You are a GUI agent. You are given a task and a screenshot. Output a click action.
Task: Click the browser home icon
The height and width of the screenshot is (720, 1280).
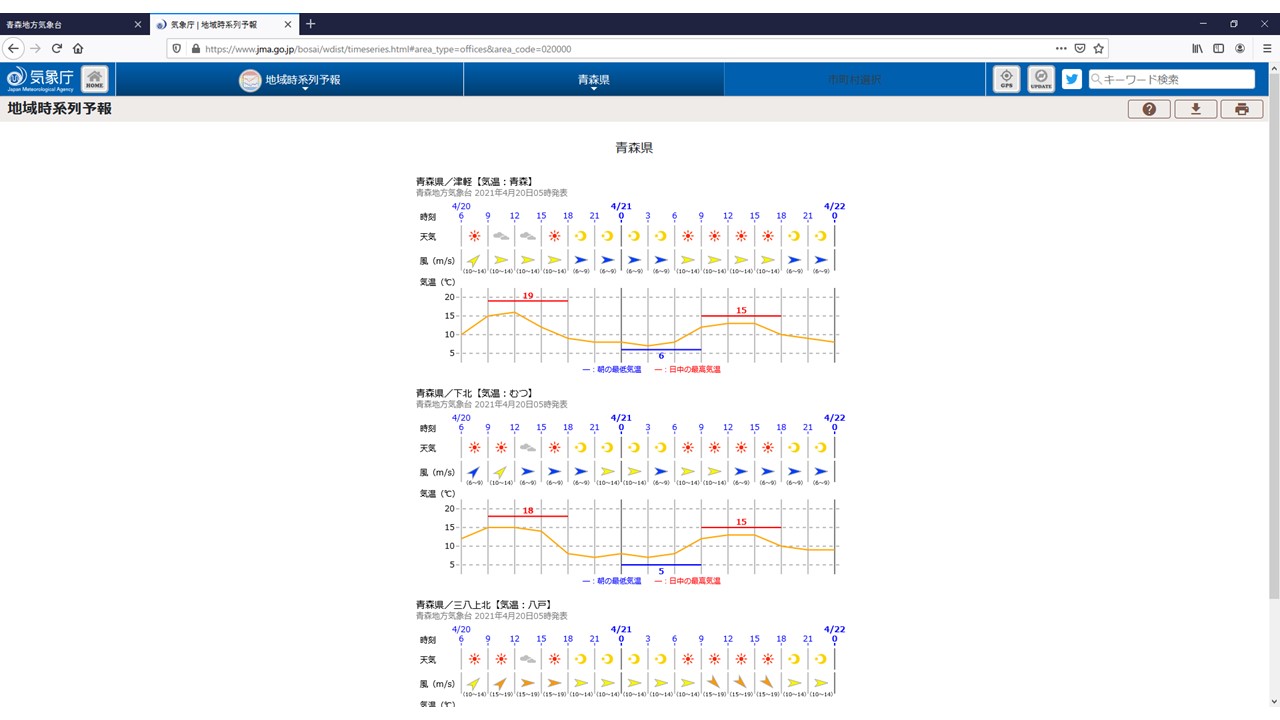[78, 48]
